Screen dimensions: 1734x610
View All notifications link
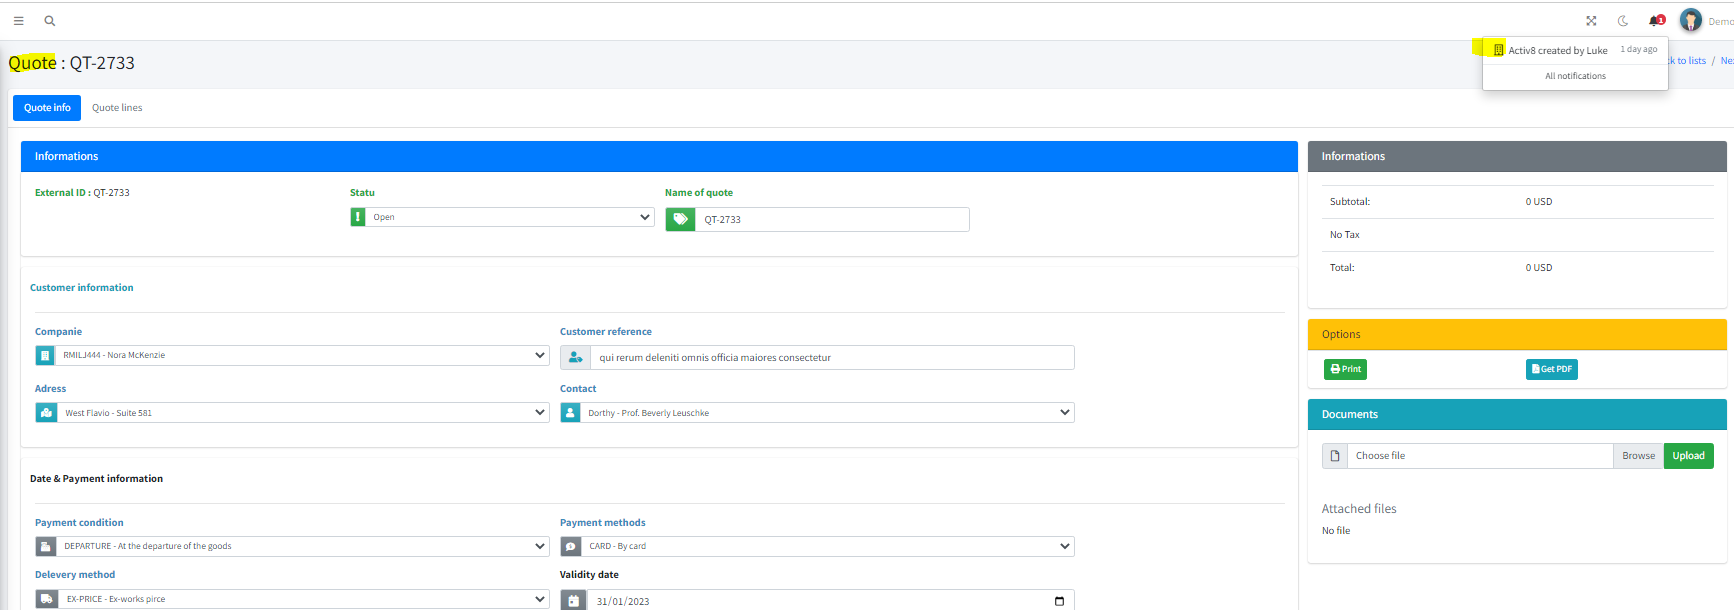point(1575,76)
